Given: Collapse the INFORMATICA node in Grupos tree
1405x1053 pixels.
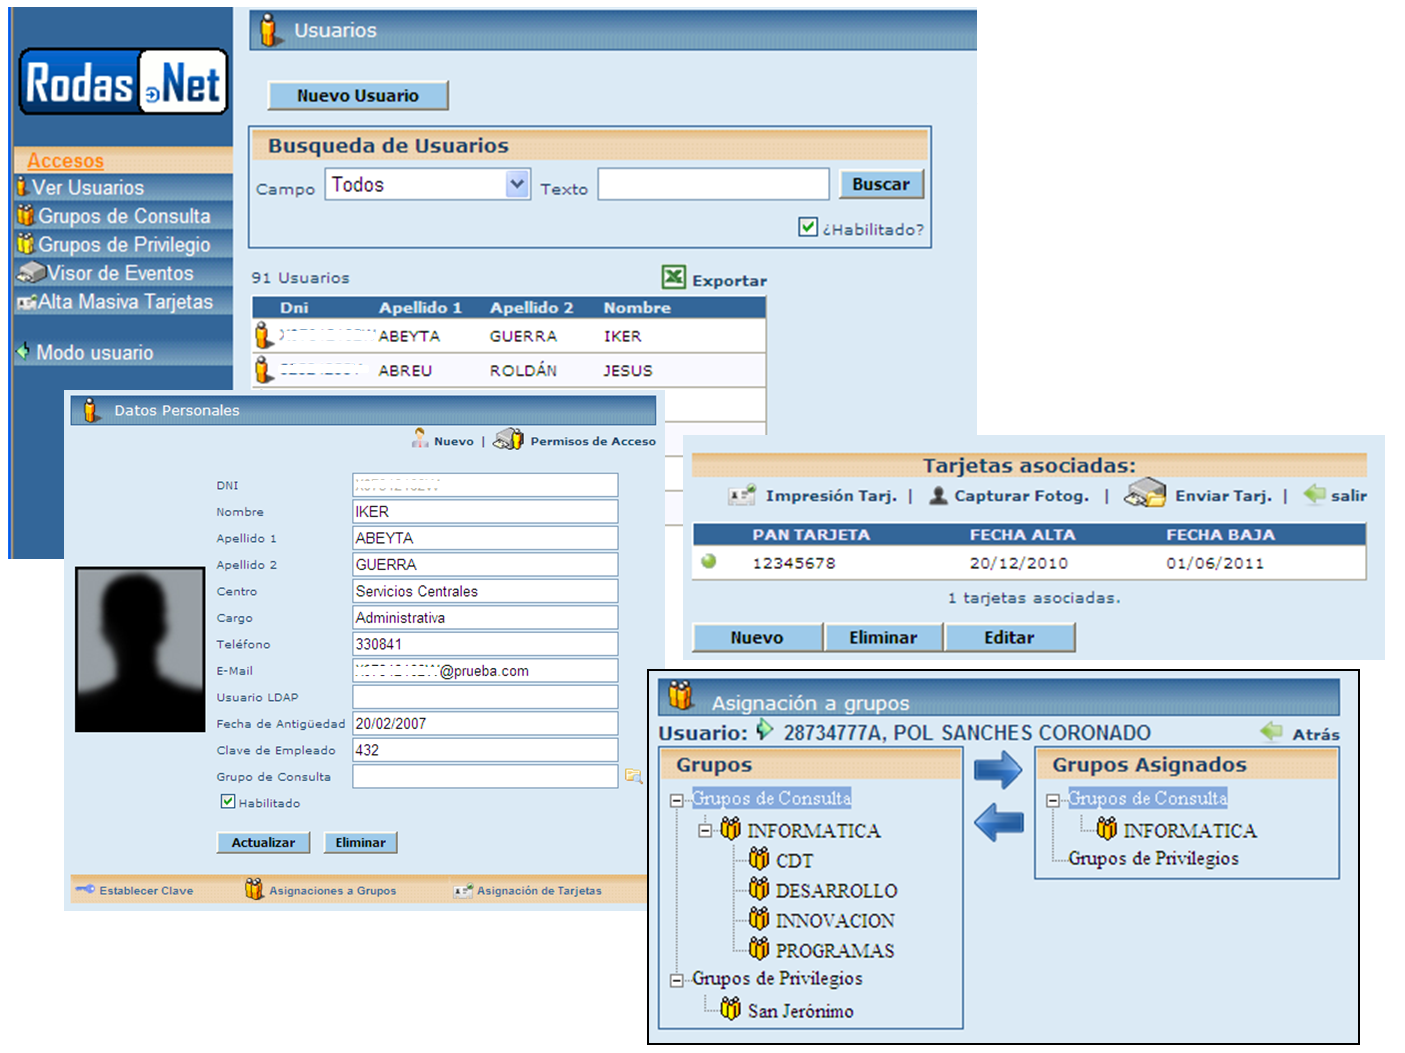Looking at the screenshot, I should coord(705,830).
